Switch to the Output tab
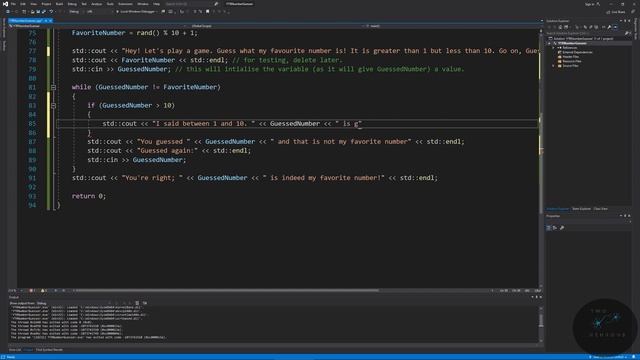Viewport: 640px width, 360px height. [x=28, y=350]
